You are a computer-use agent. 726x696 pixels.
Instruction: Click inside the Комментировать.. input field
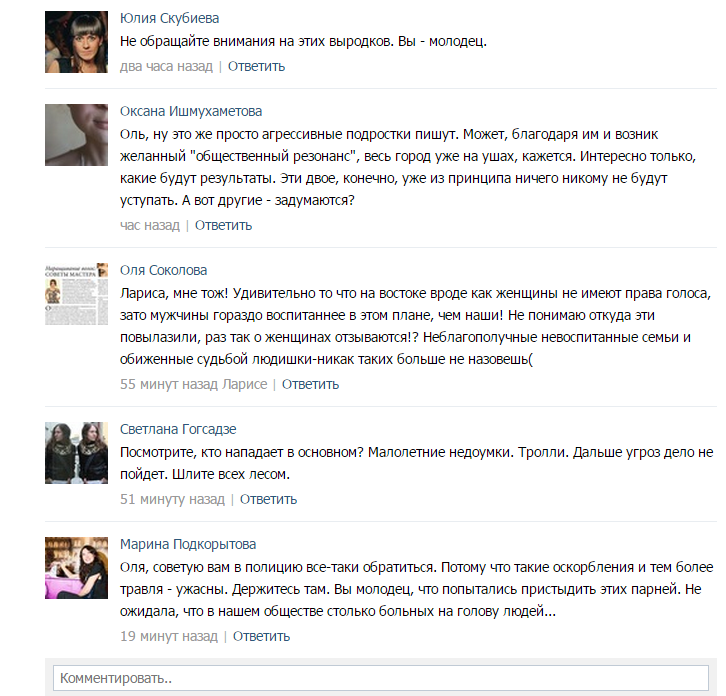(x=381, y=678)
